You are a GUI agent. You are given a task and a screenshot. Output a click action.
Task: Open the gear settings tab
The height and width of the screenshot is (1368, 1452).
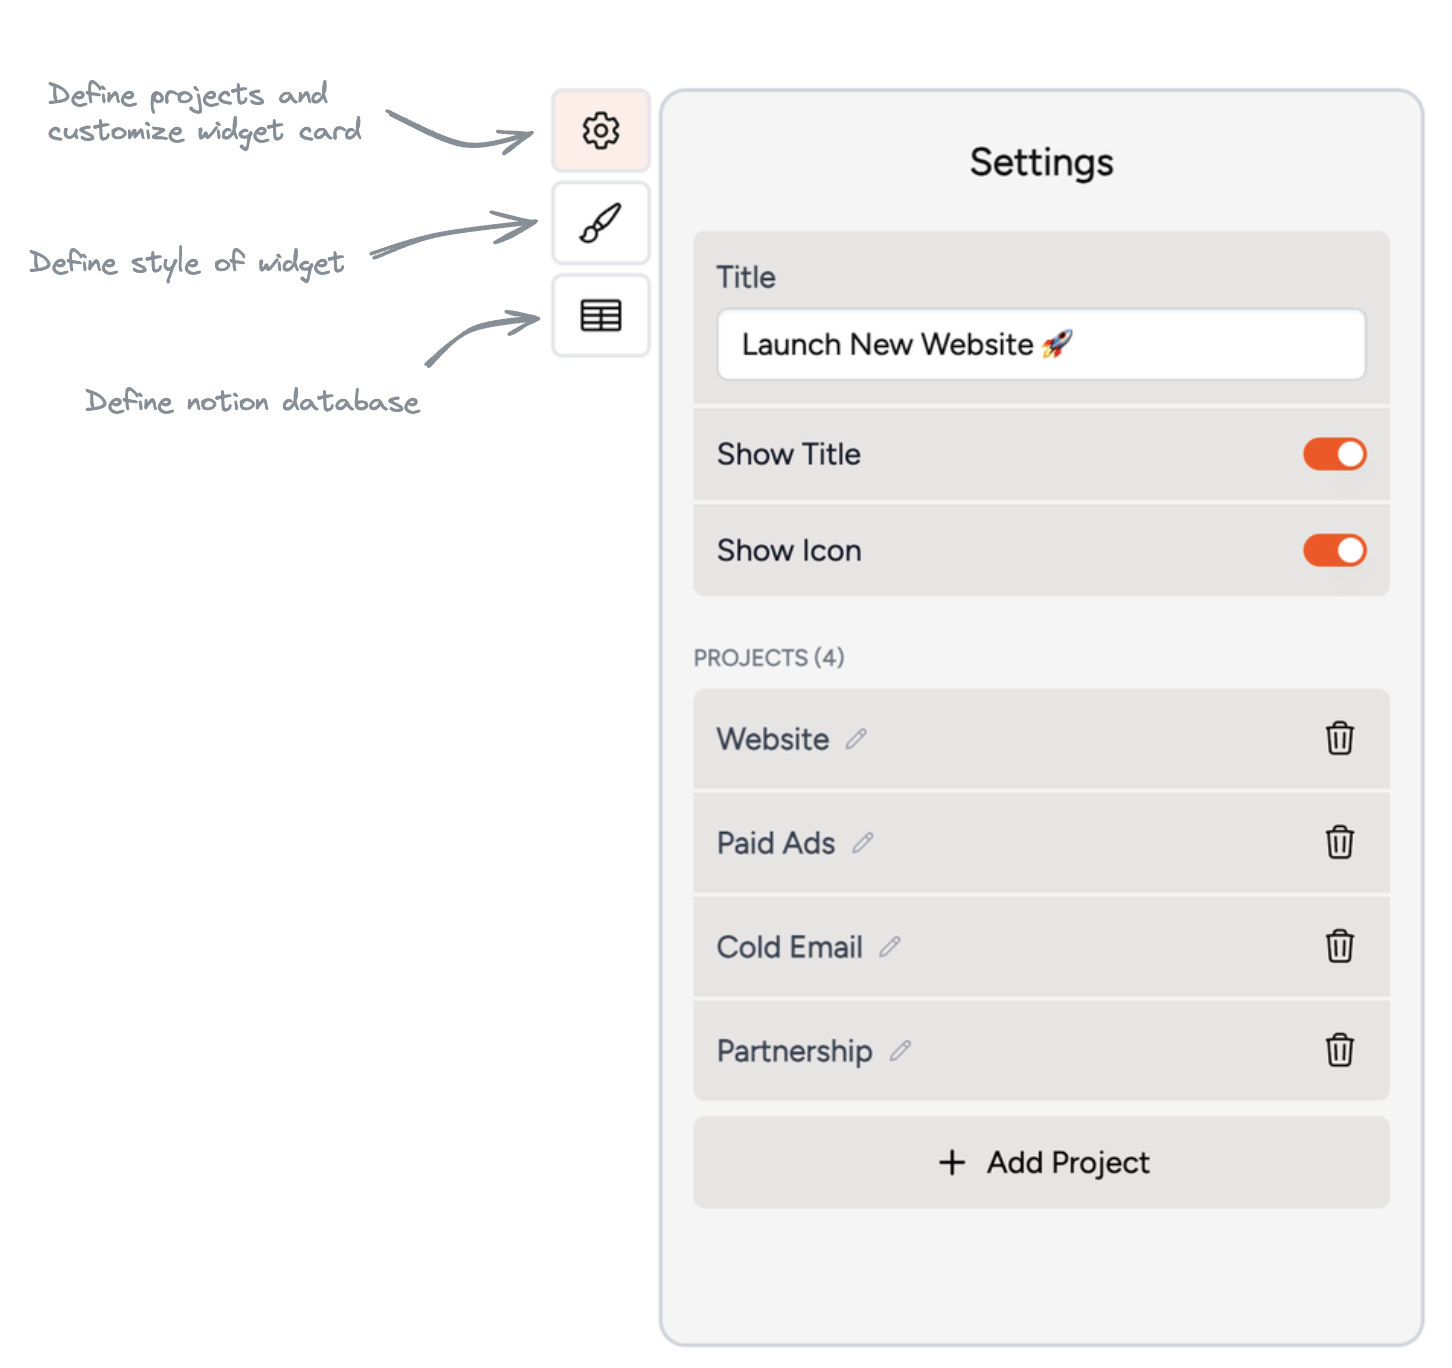point(601,130)
